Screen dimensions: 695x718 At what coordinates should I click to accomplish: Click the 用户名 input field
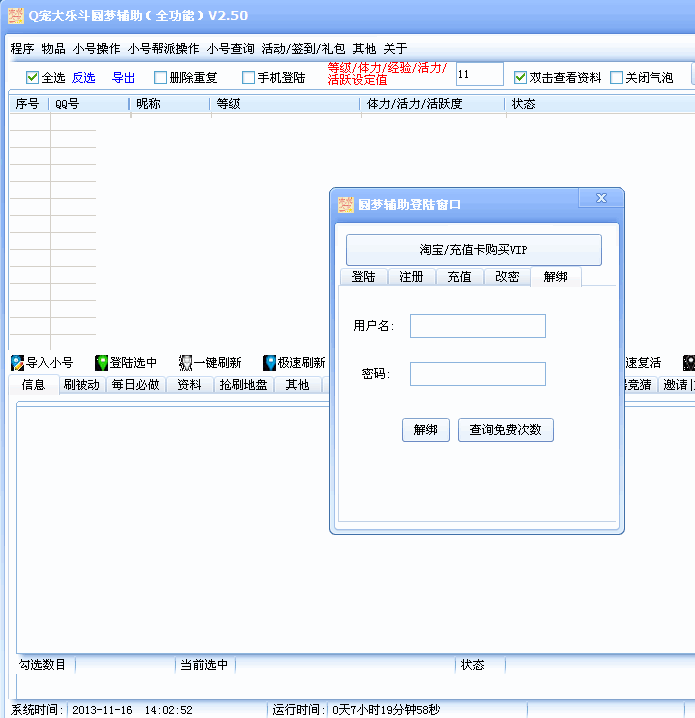coord(478,326)
